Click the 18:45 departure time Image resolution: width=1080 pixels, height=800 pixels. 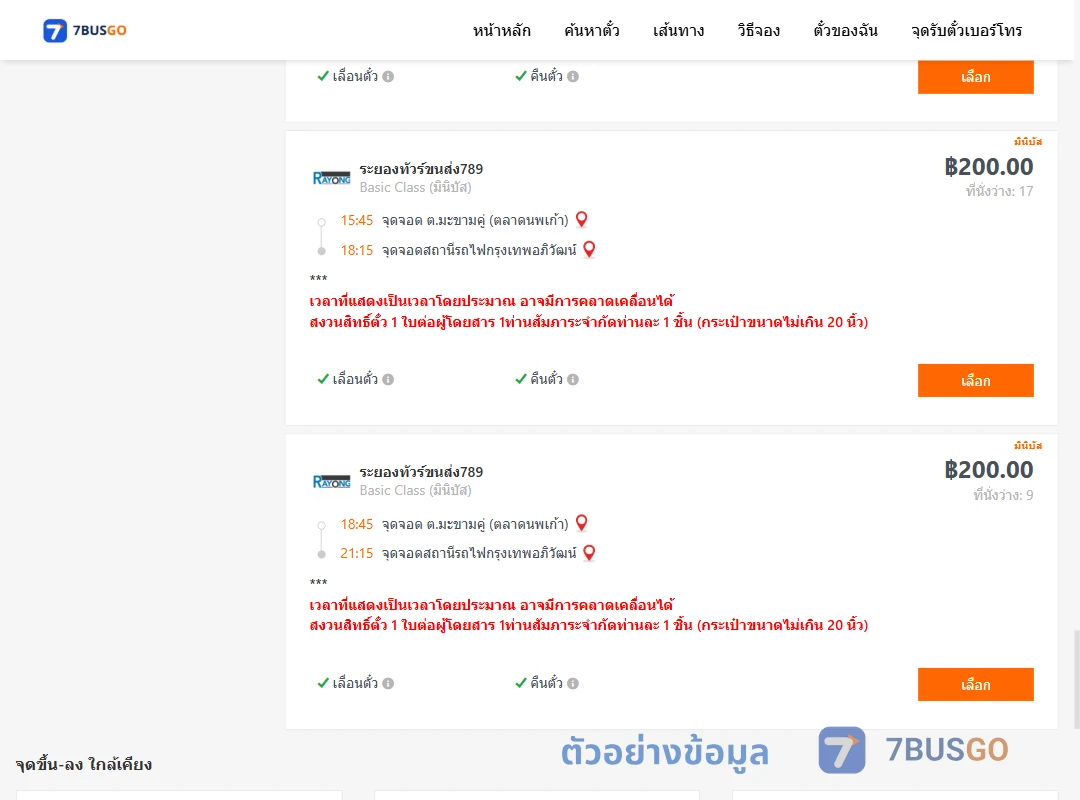coord(356,524)
